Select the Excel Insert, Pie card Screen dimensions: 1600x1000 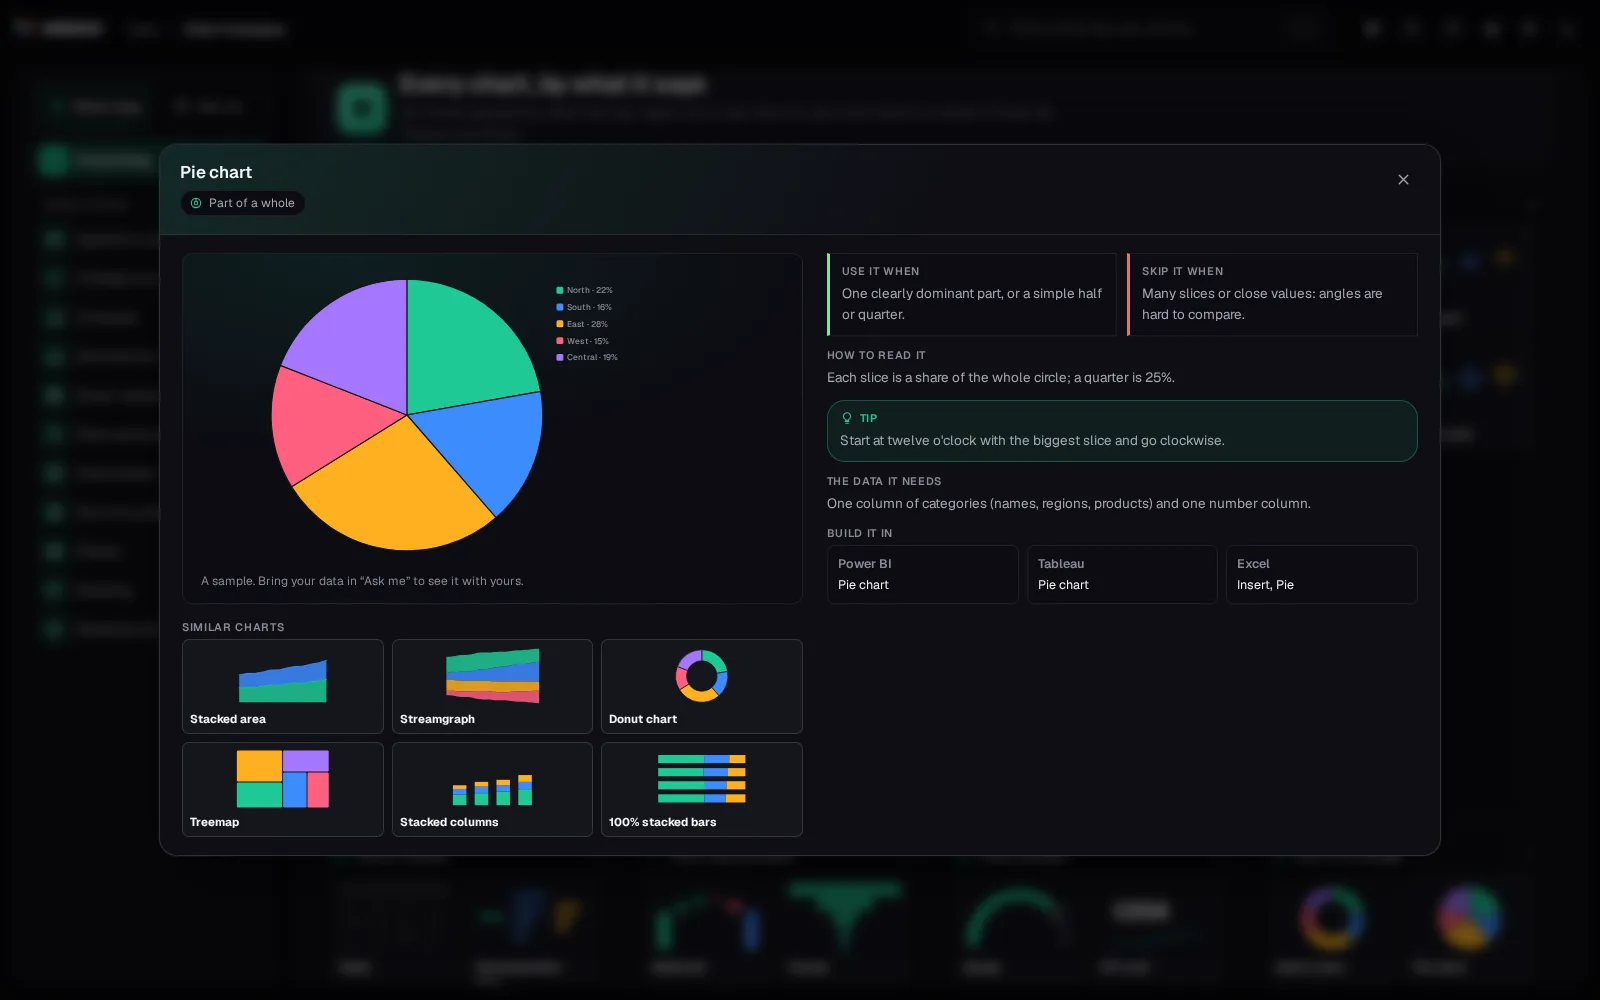pos(1322,574)
